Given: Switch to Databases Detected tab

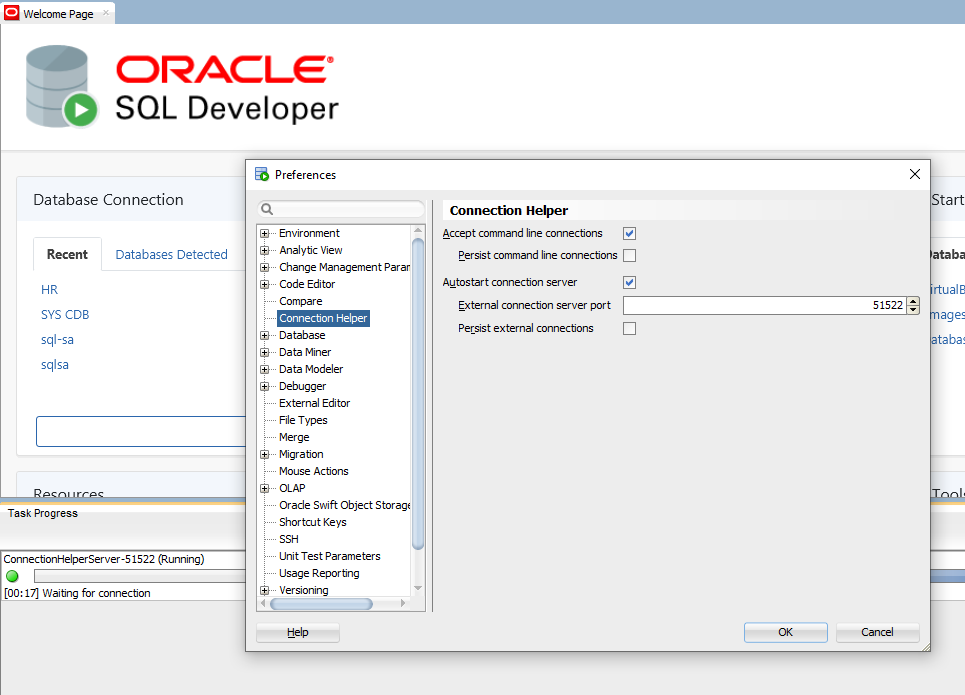Looking at the screenshot, I should click(x=171, y=254).
